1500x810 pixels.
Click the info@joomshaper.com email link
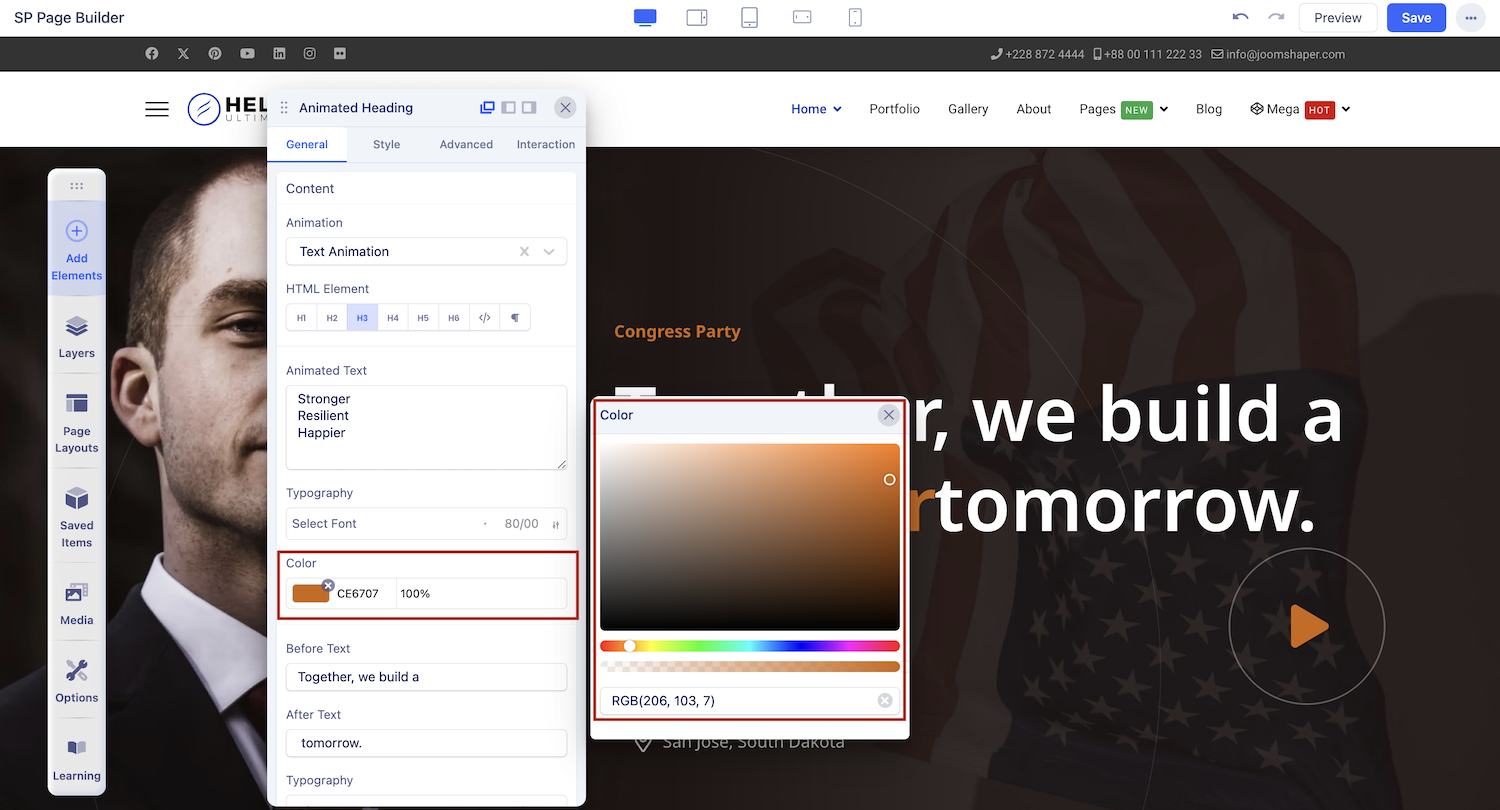(1278, 54)
